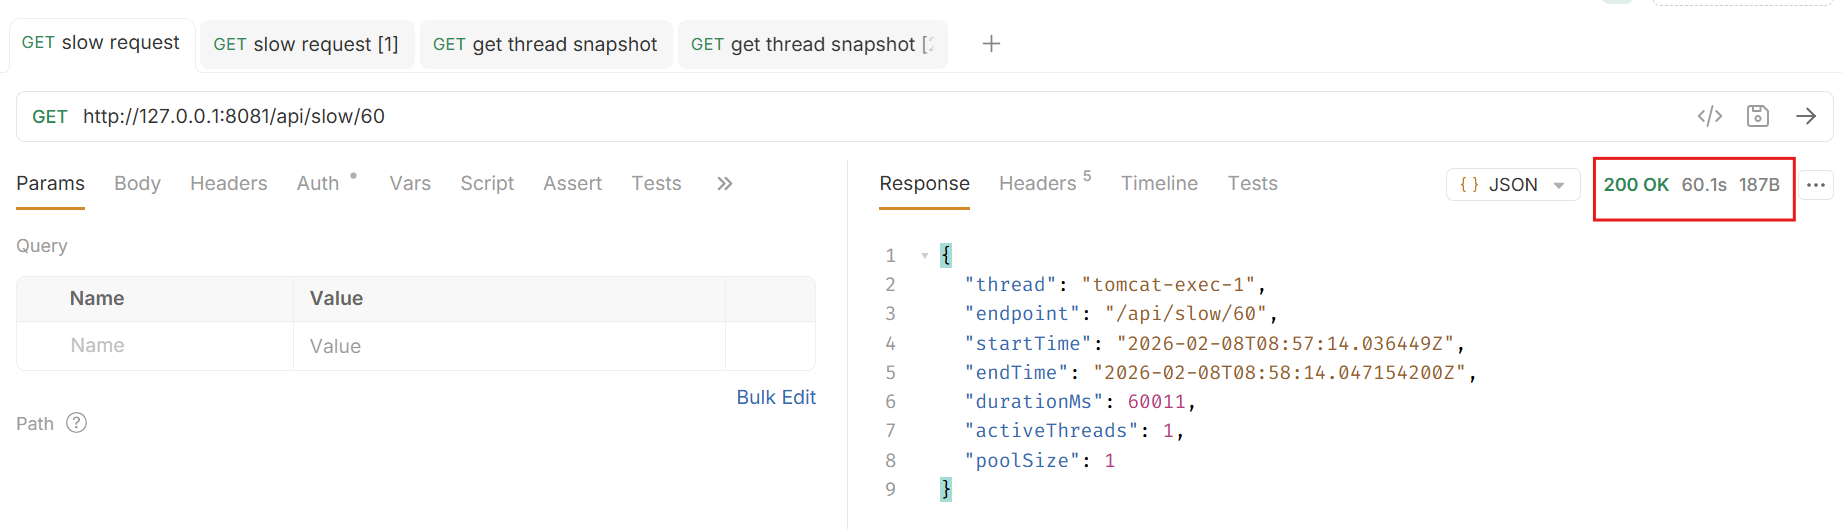Click the query param Name input field
Screen dimensions: 1842x529
click(155, 346)
